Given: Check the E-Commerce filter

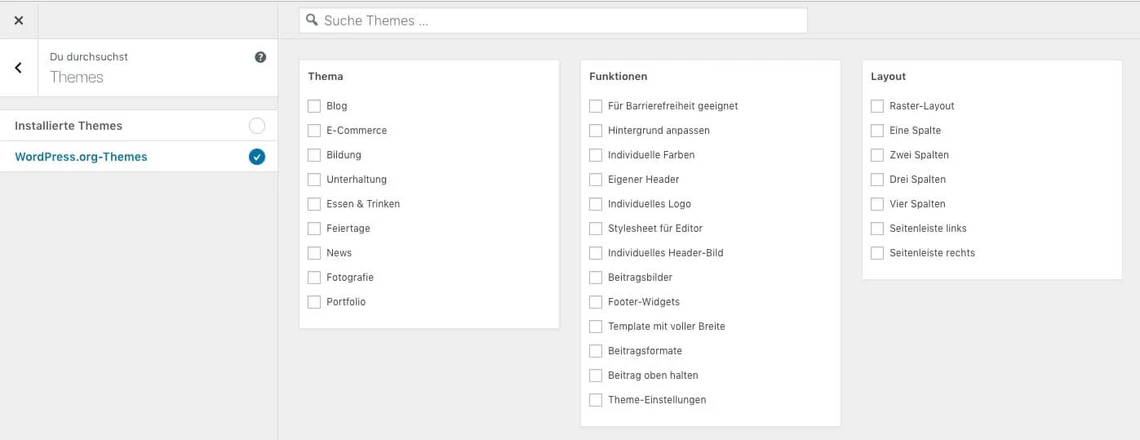Looking at the screenshot, I should 314,130.
